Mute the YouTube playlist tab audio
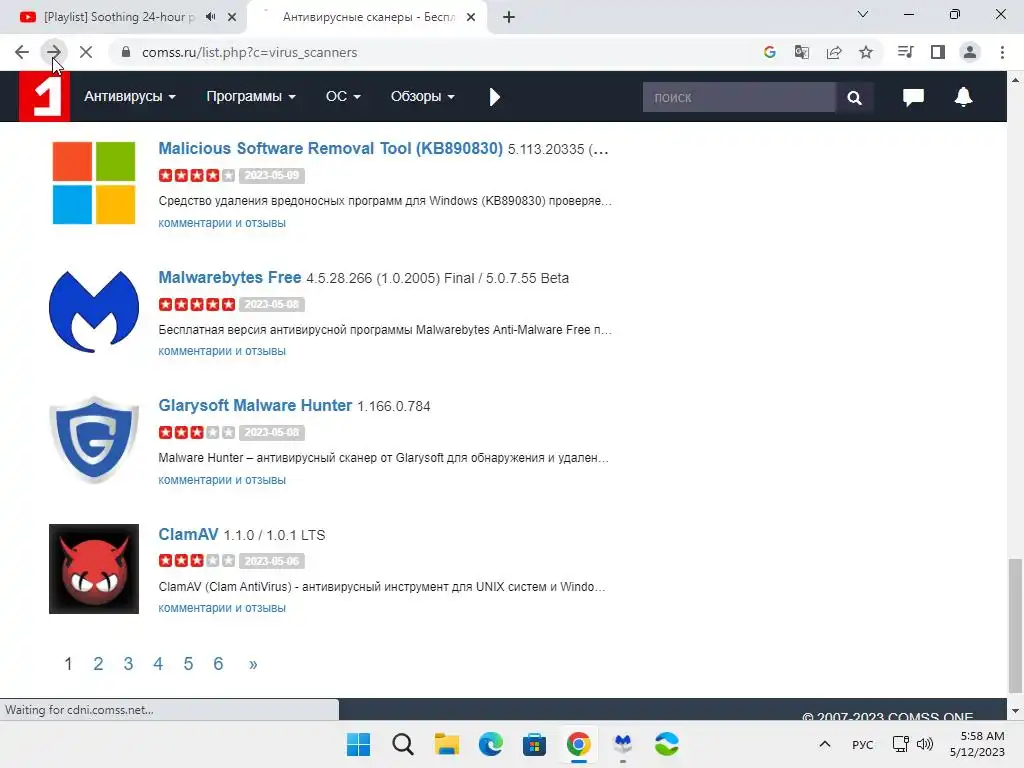The height and width of the screenshot is (768, 1024). [x=210, y=17]
